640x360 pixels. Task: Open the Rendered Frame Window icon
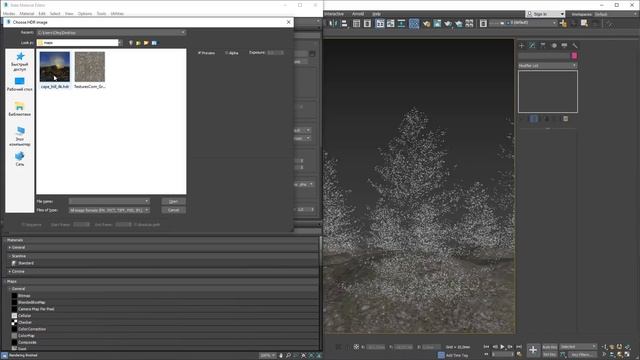pos(437,24)
